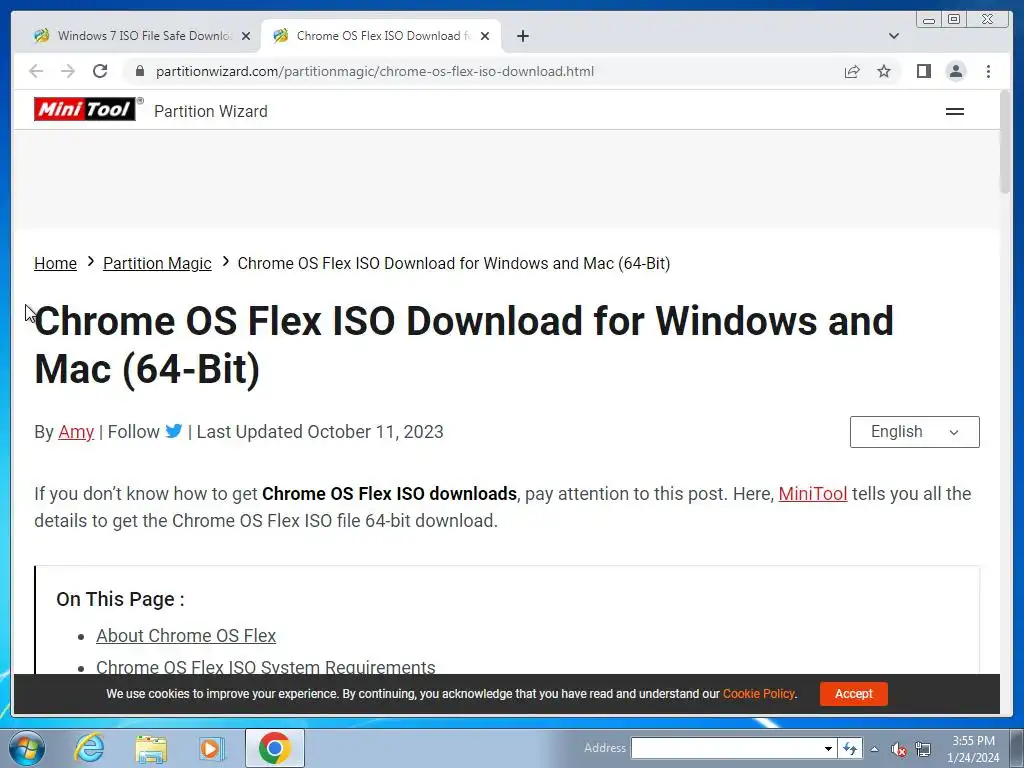Click the On This Page heading
This screenshot has height=768, width=1024.
click(x=120, y=599)
